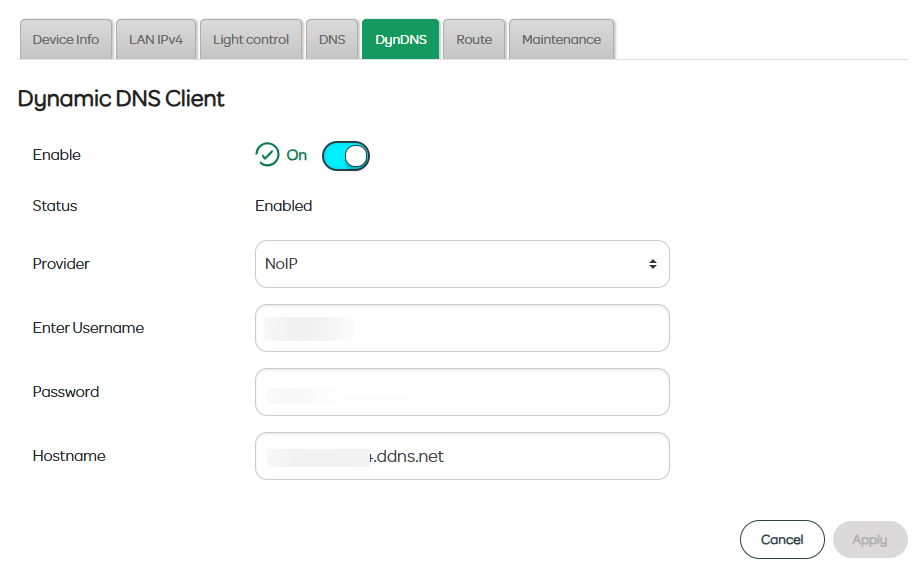Click the Apply button
This screenshot has width=919, height=572.
click(869, 539)
